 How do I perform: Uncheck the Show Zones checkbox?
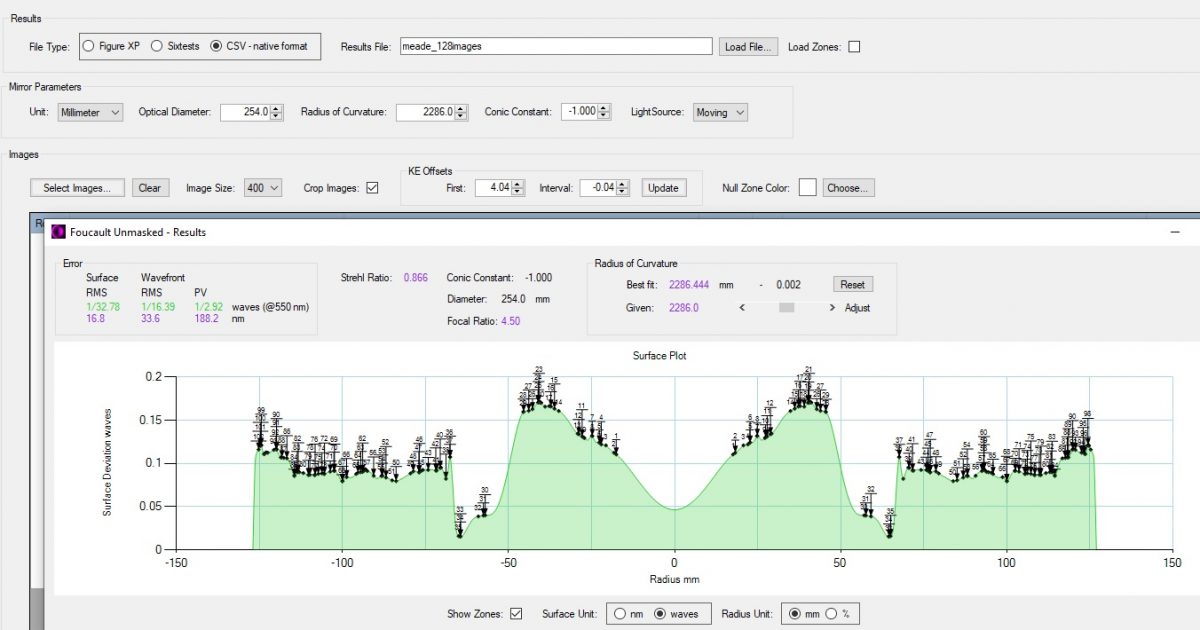click(516, 613)
